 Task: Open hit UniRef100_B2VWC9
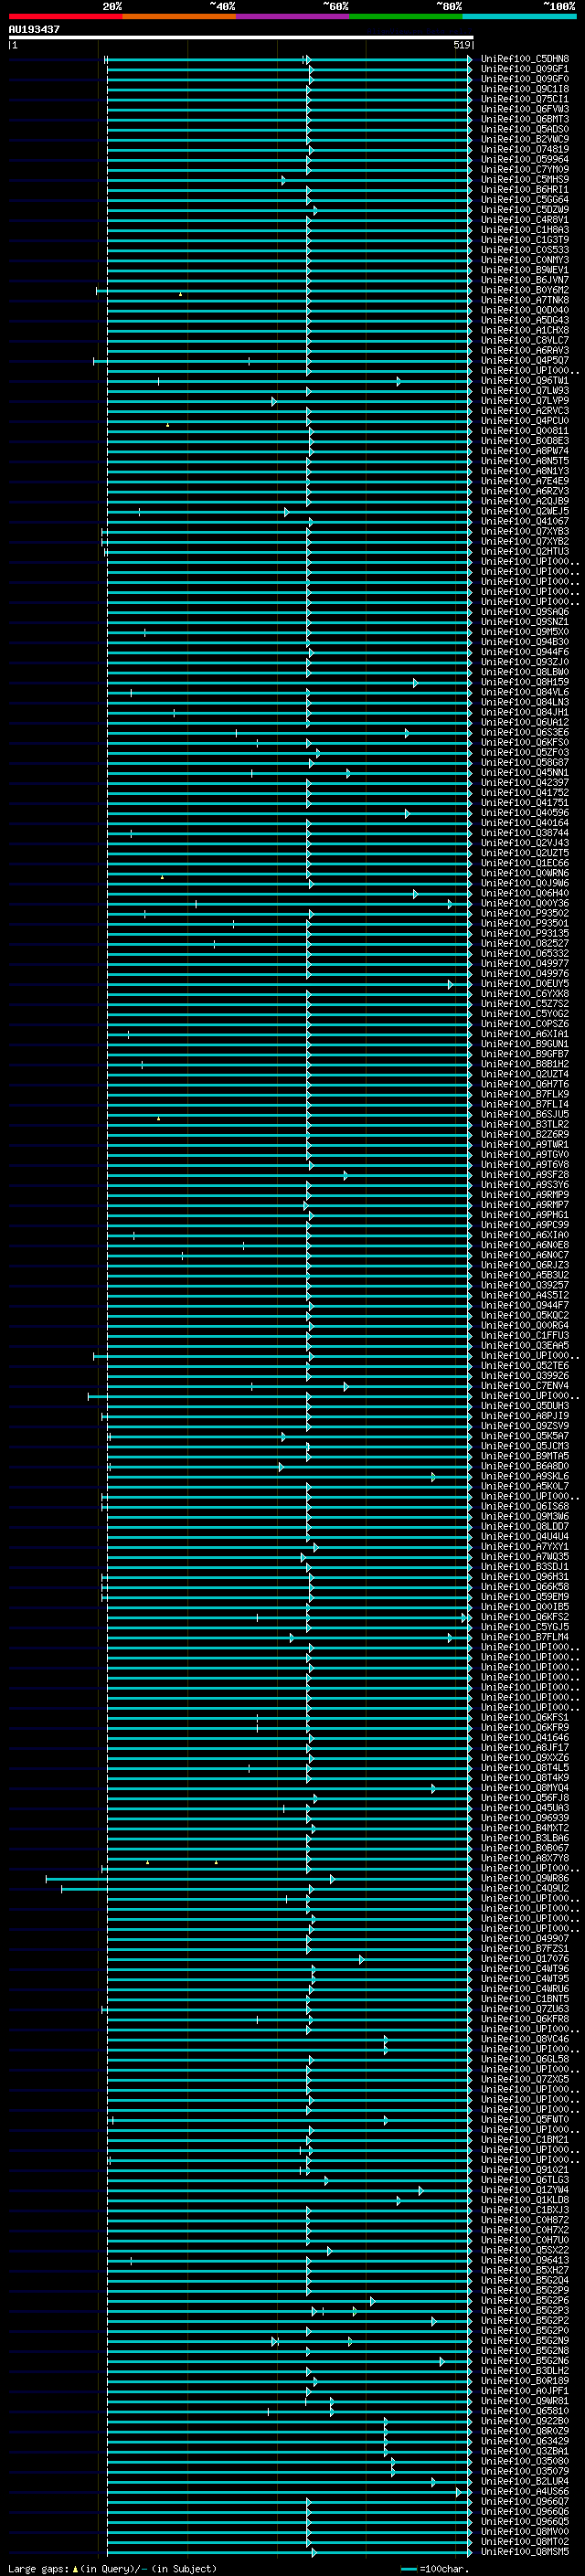click(525, 139)
